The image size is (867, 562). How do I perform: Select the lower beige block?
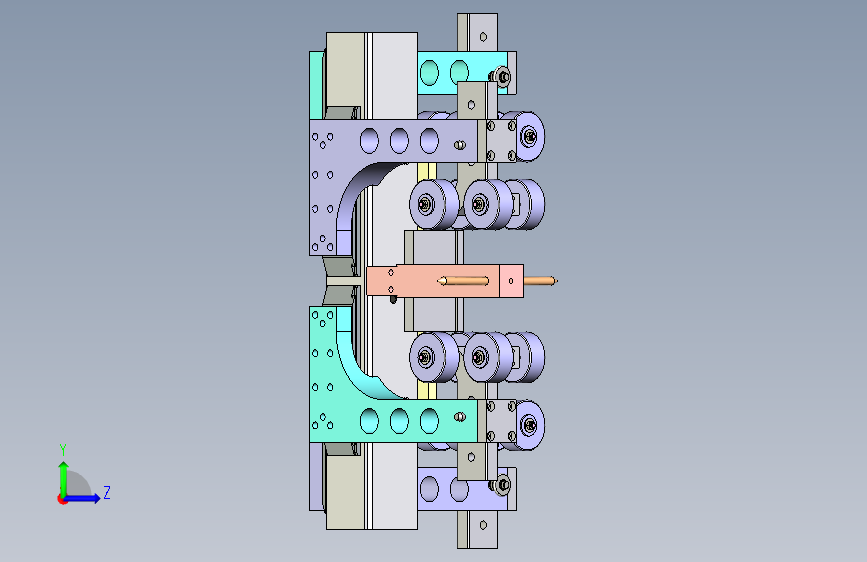click(x=345, y=492)
